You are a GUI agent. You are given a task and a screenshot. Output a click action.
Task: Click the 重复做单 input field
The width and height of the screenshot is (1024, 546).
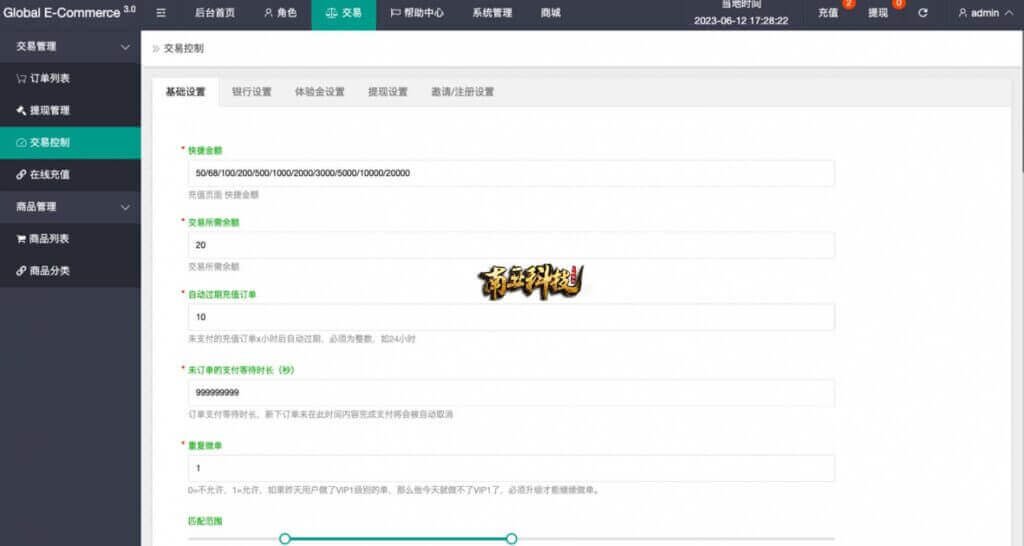pos(510,468)
